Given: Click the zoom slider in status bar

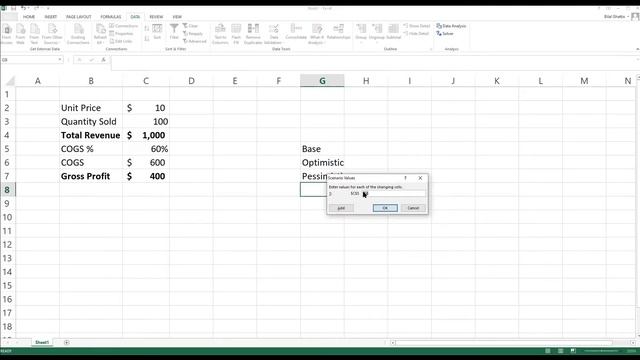Looking at the screenshot, I should pyautogui.click(x=602, y=351).
